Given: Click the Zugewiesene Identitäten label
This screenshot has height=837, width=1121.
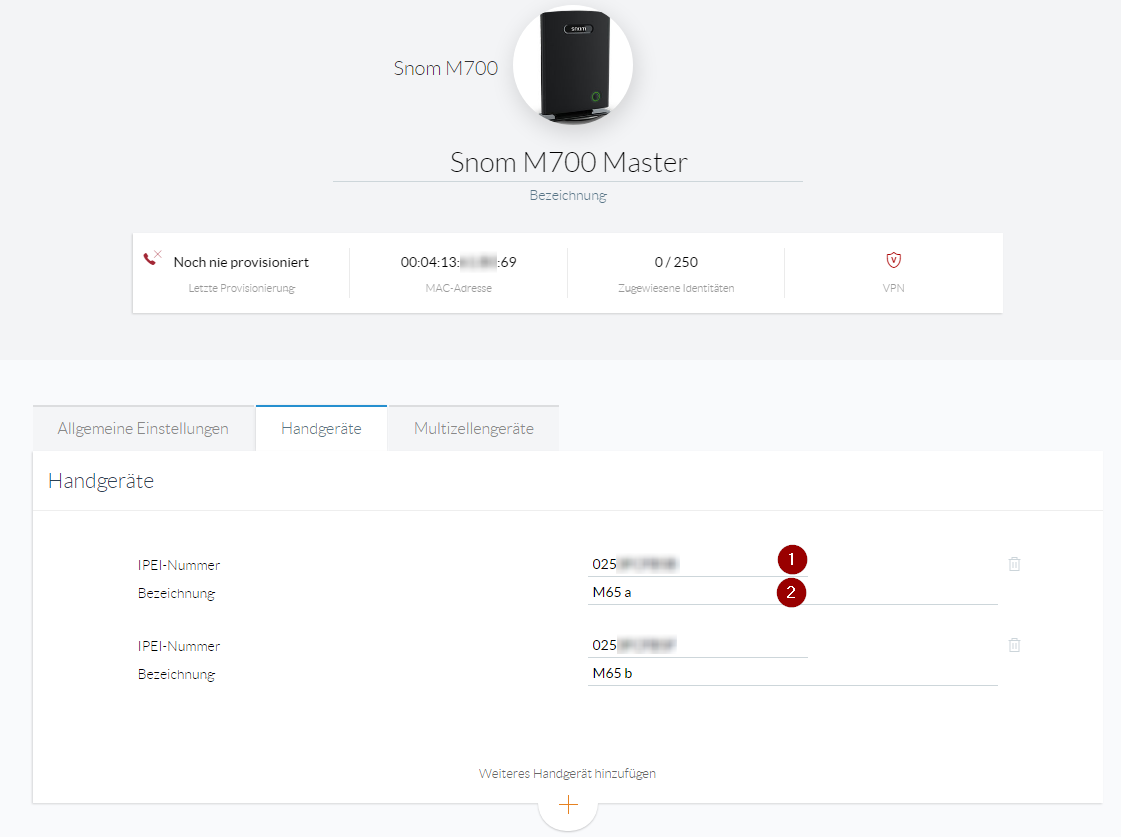Looking at the screenshot, I should 676,288.
